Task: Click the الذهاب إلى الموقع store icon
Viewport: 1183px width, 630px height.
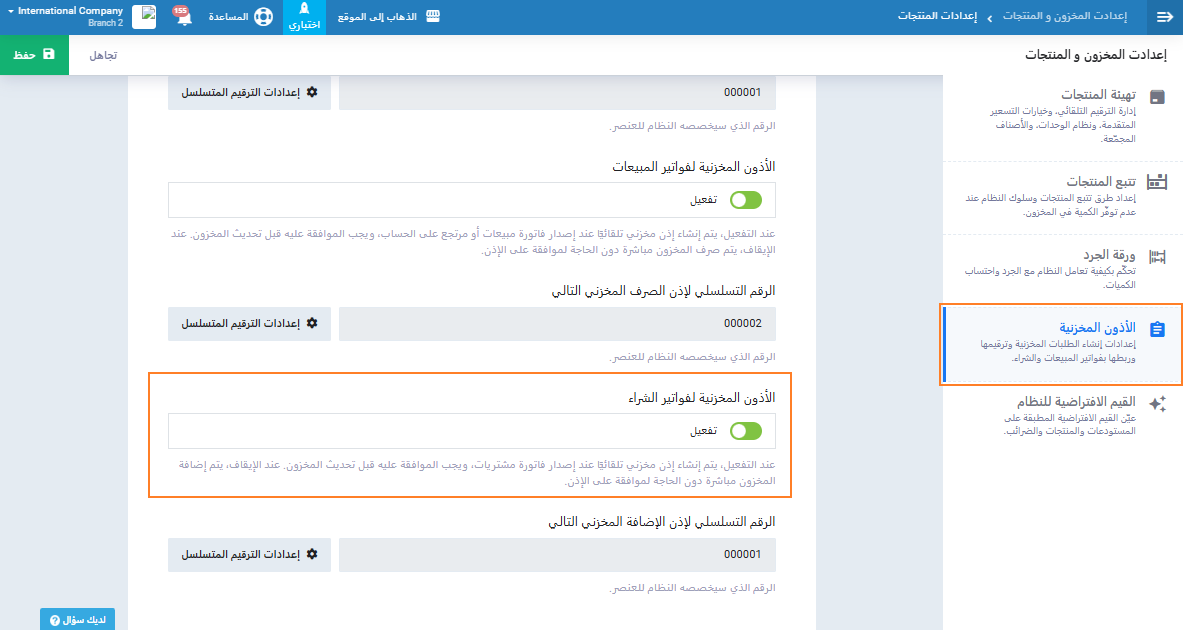Action: tap(433, 17)
